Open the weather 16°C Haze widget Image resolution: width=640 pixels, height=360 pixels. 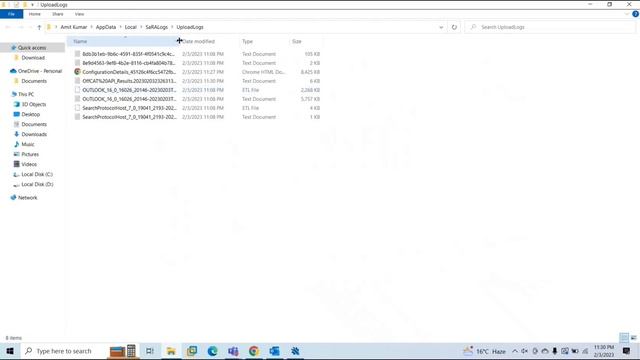(x=484, y=351)
